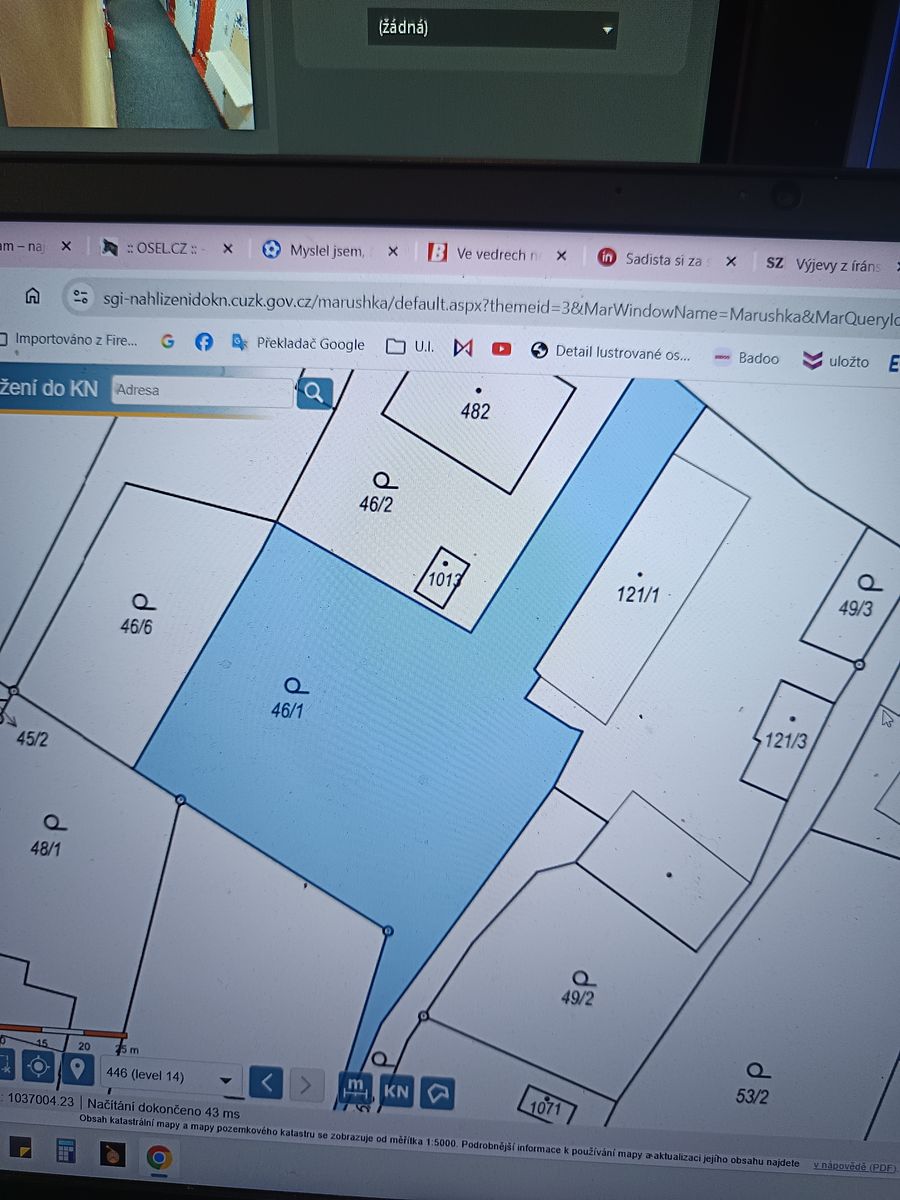The height and width of the screenshot is (1200, 900).
Task: Open the dark orange app taskbar icon
Action: click(112, 1154)
